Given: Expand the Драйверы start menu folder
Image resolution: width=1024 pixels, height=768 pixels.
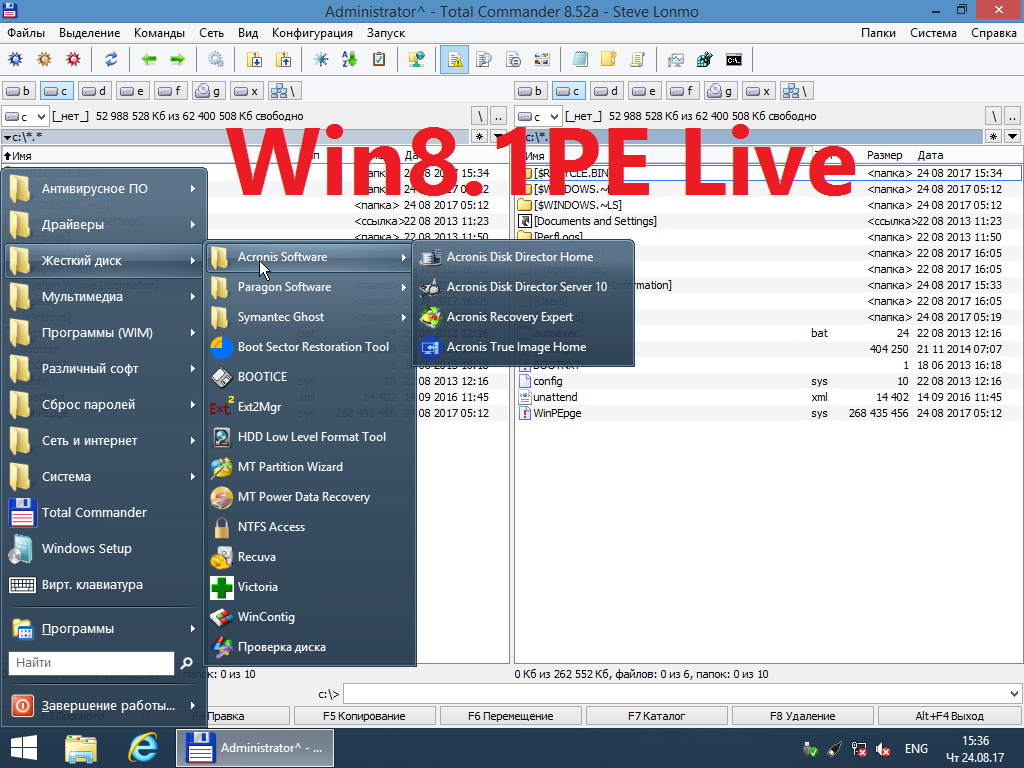Looking at the screenshot, I should [x=103, y=225].
